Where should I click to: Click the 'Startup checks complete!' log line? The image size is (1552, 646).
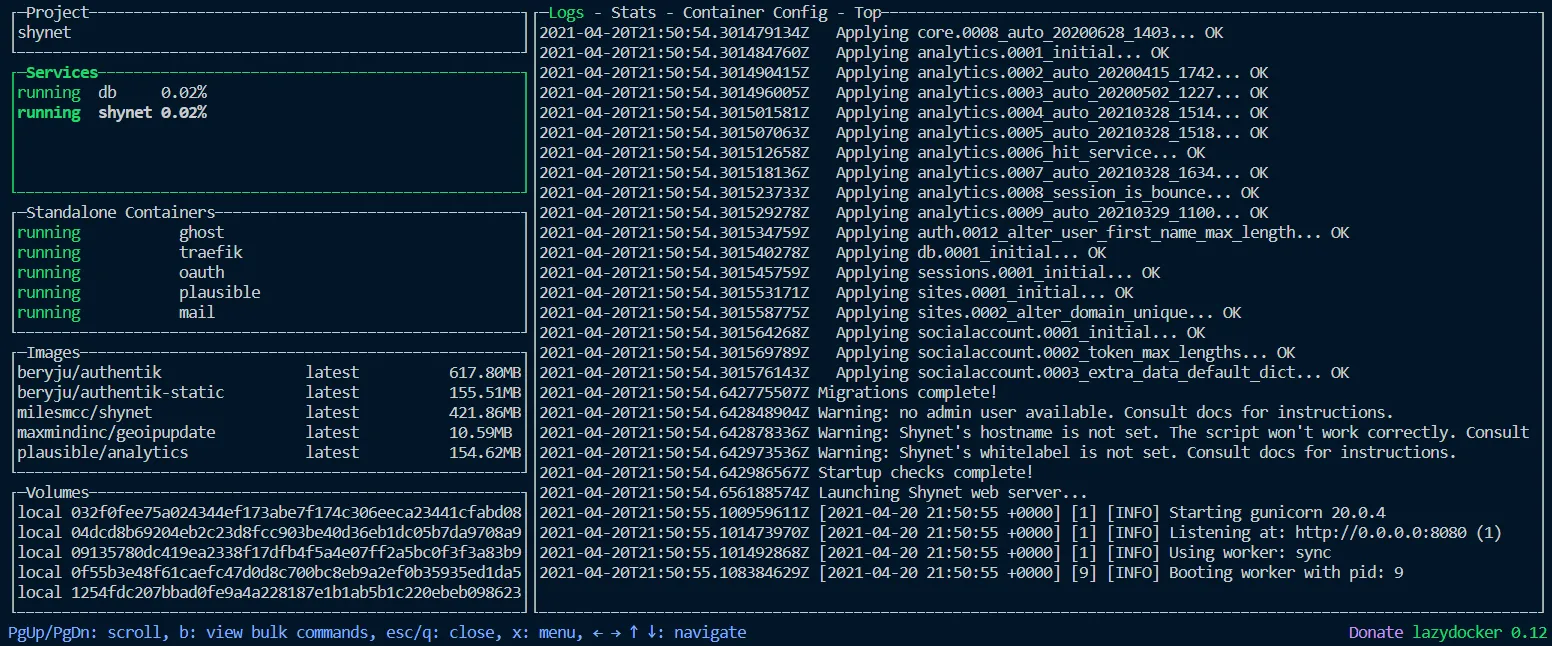click(786, 472)
